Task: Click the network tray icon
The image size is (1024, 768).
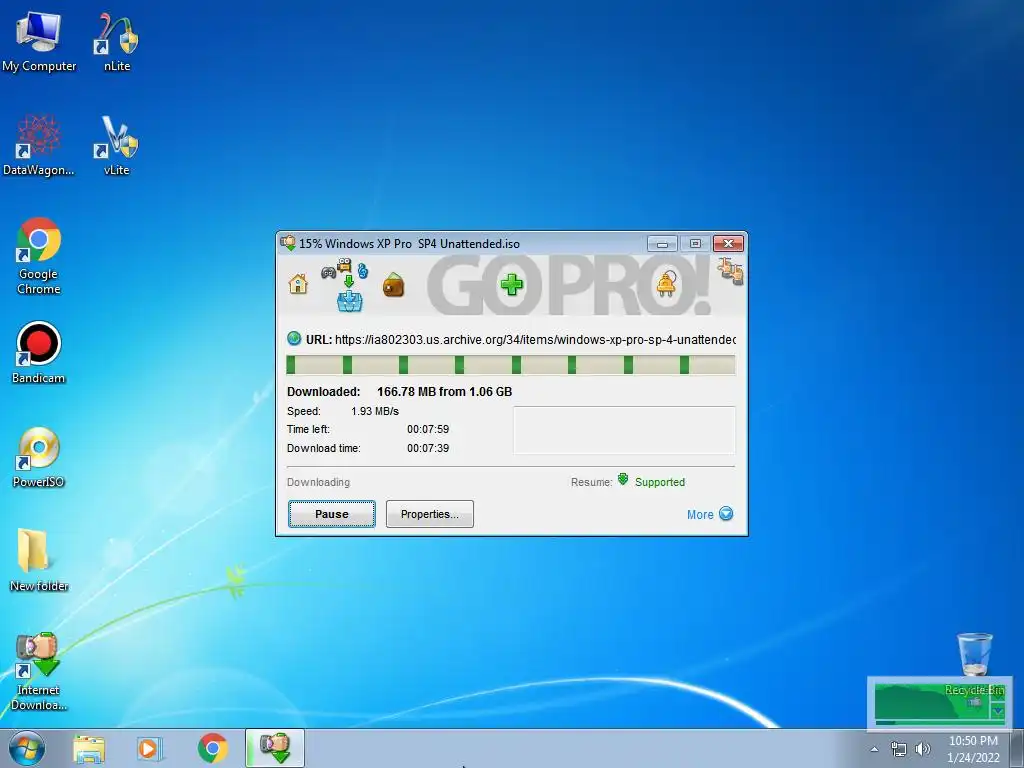Action: click(x=899, y=750)
